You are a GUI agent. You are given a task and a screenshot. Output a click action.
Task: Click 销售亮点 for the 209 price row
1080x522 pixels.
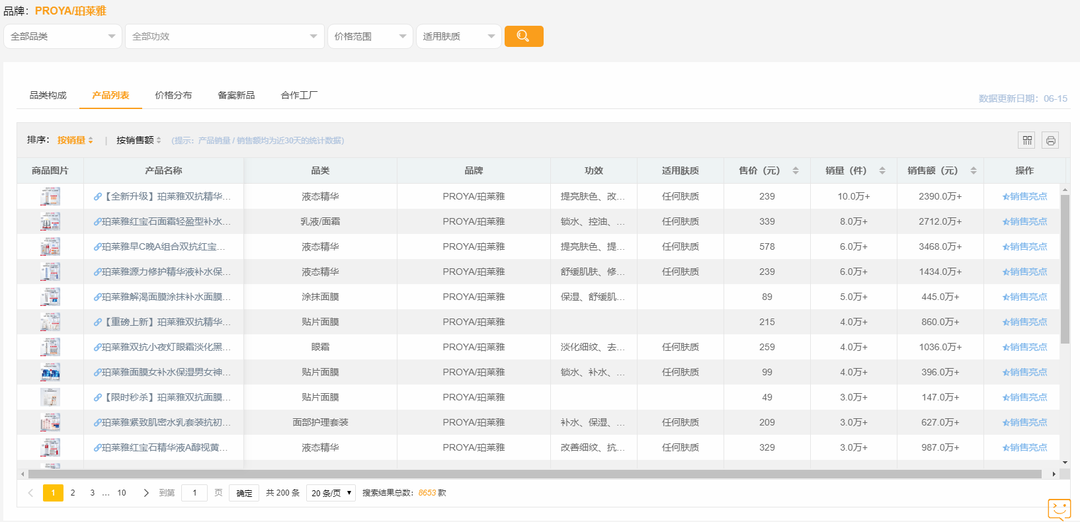tap(1025, 422)
